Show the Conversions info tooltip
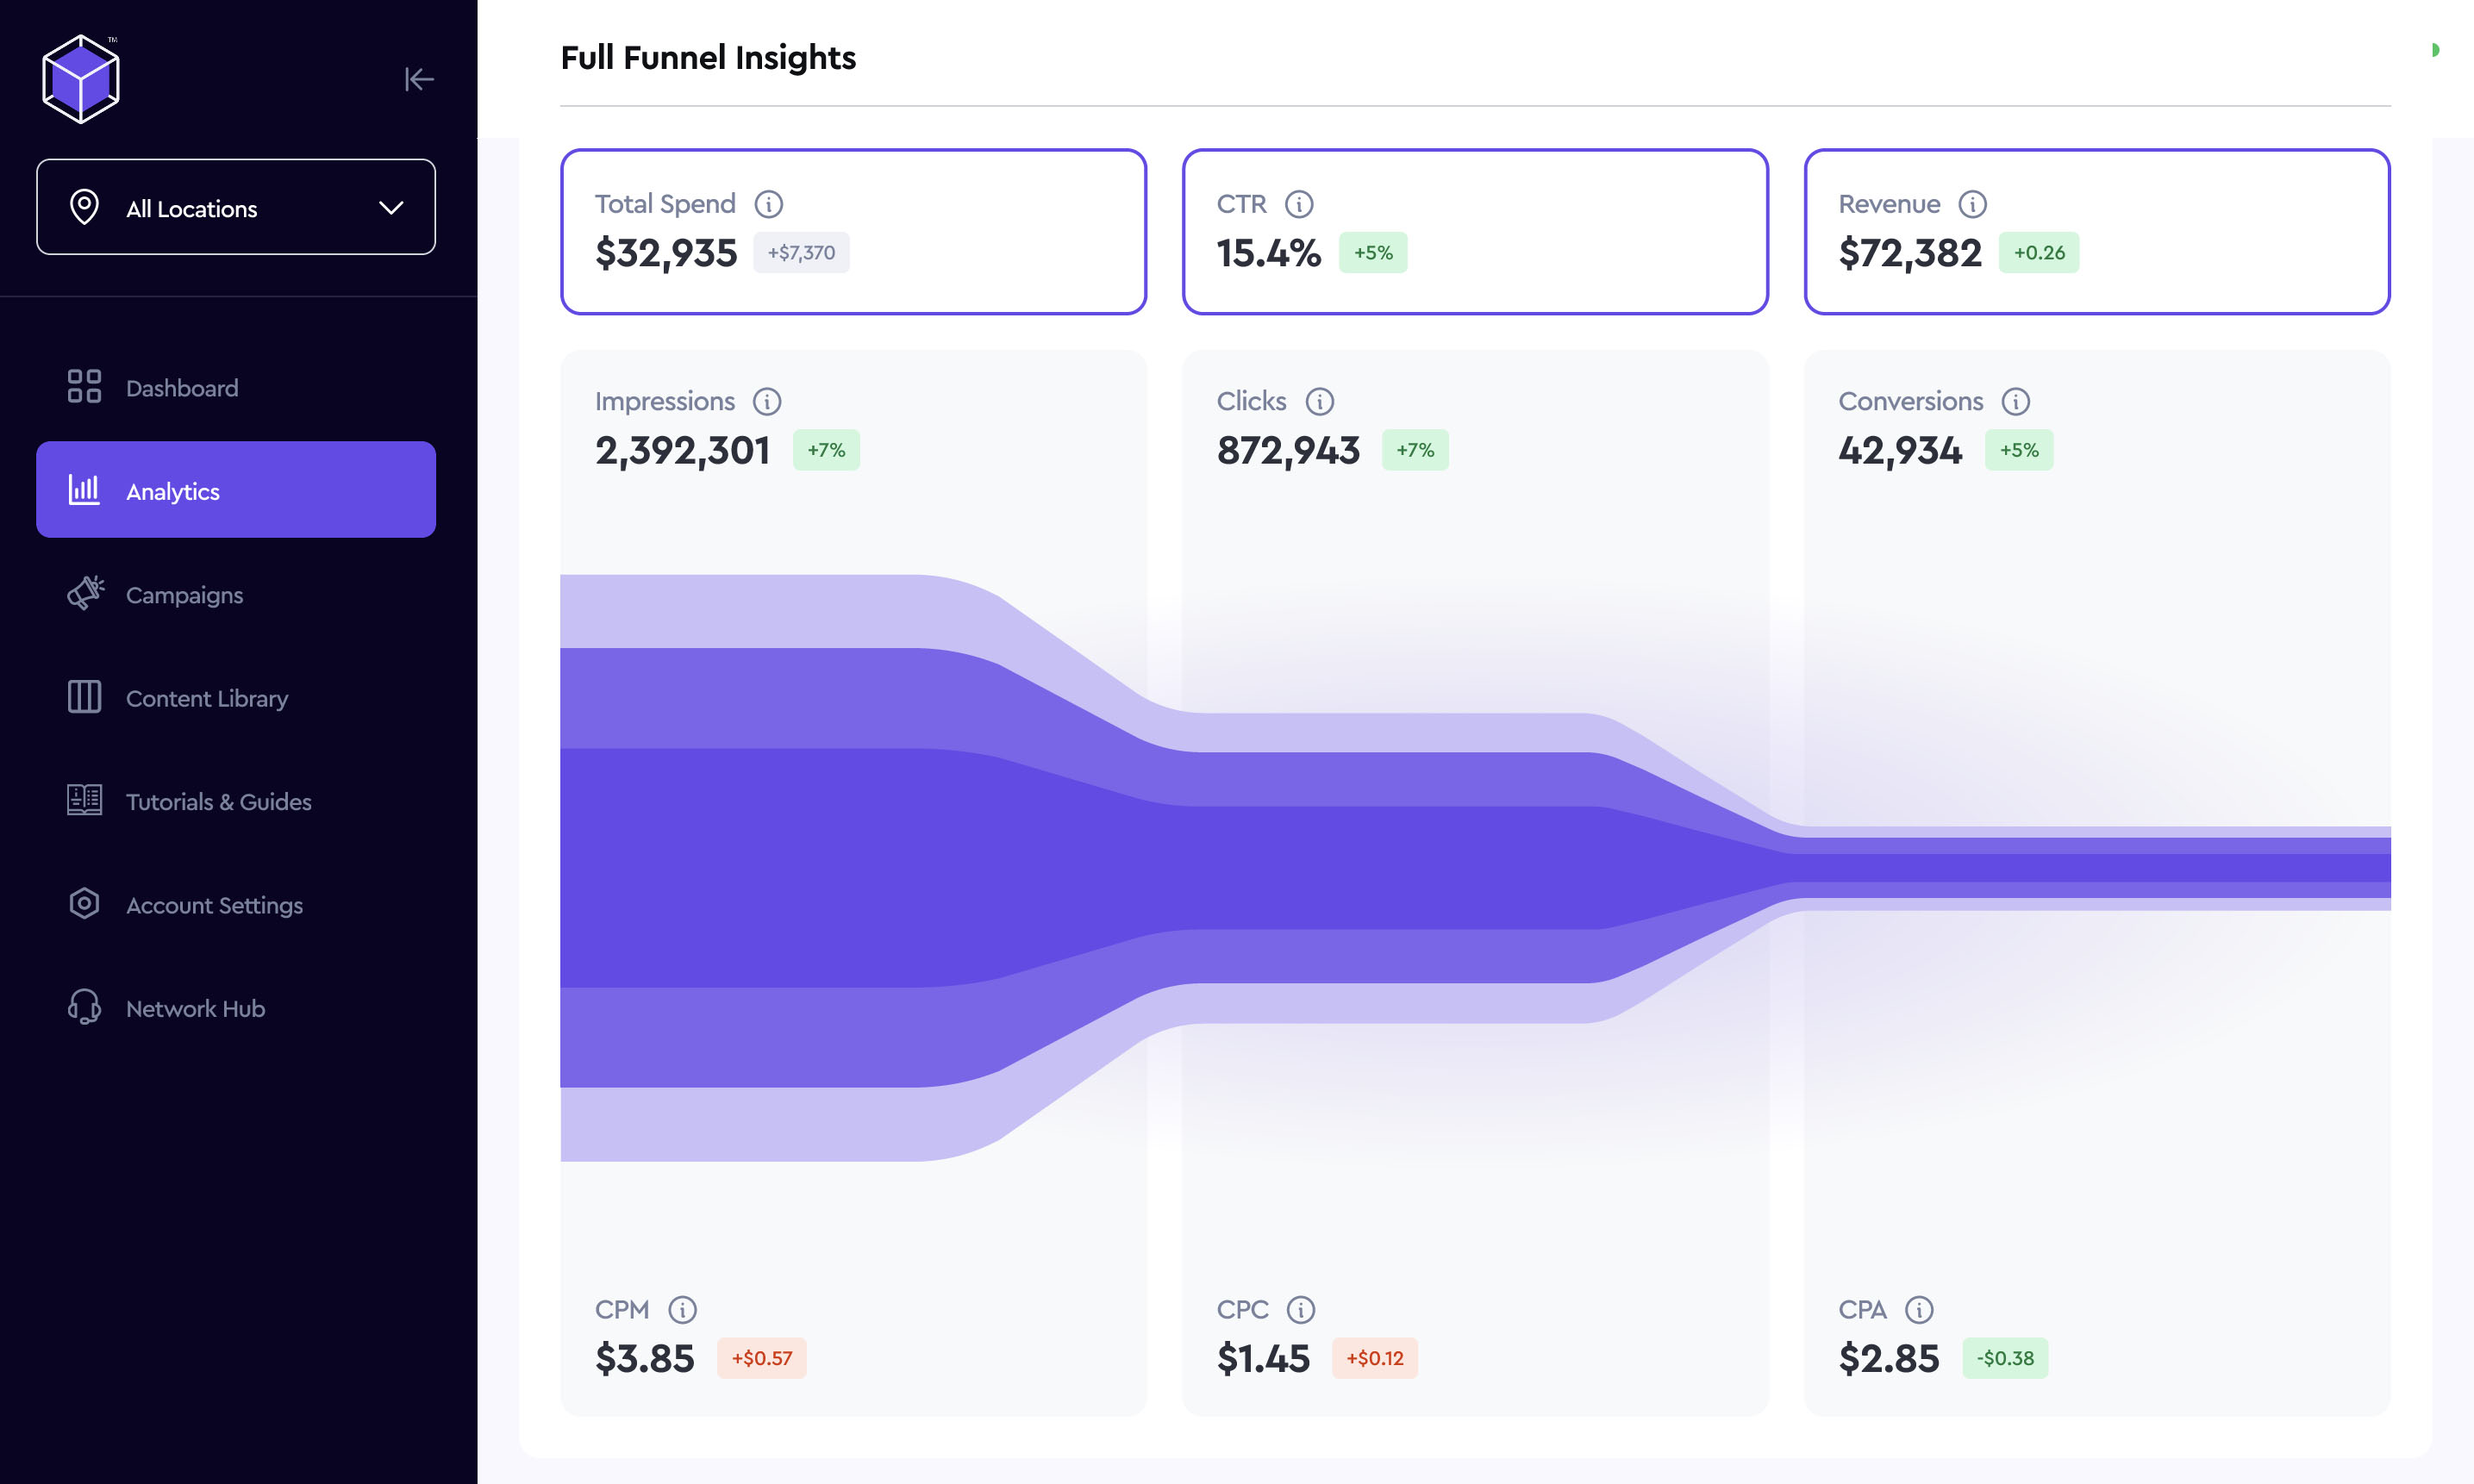The width and height of the screenshot is (2474, 1484). click(x=2015, y=401)
